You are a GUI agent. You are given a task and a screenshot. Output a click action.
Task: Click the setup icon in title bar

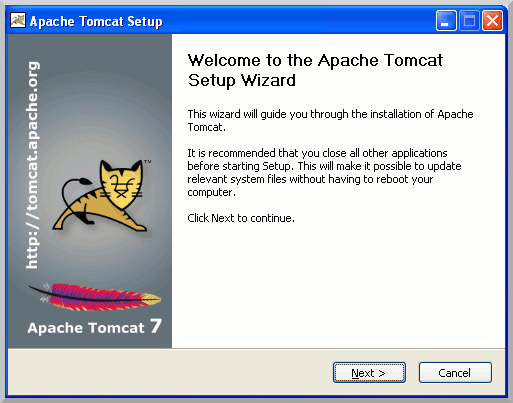pos(18,20)
